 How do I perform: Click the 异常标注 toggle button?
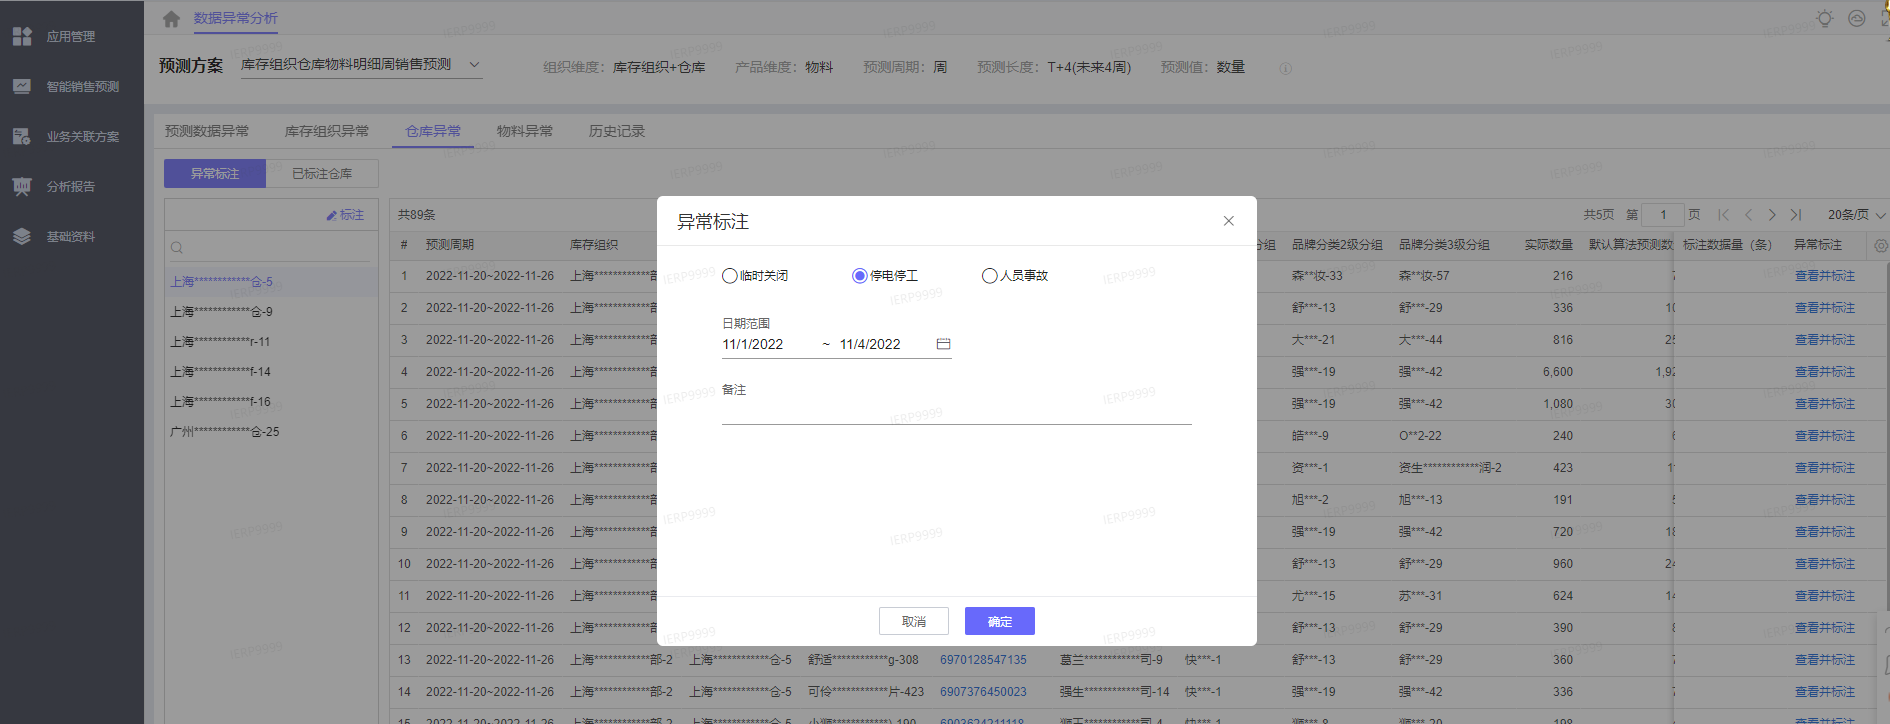[x=215, y=173]
